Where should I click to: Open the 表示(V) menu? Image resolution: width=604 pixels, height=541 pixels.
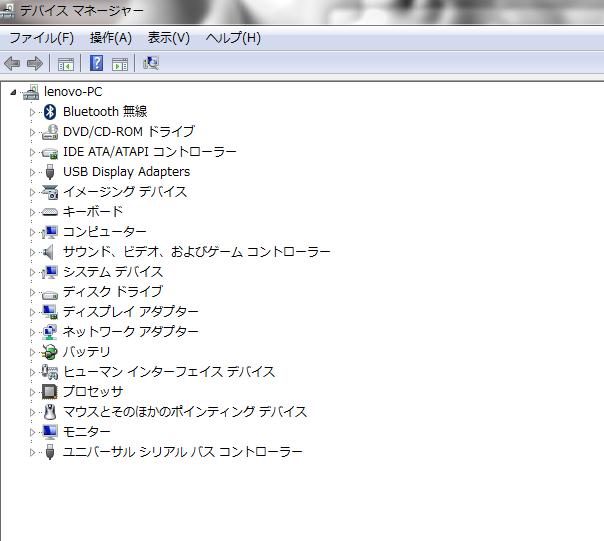[169, 38]
